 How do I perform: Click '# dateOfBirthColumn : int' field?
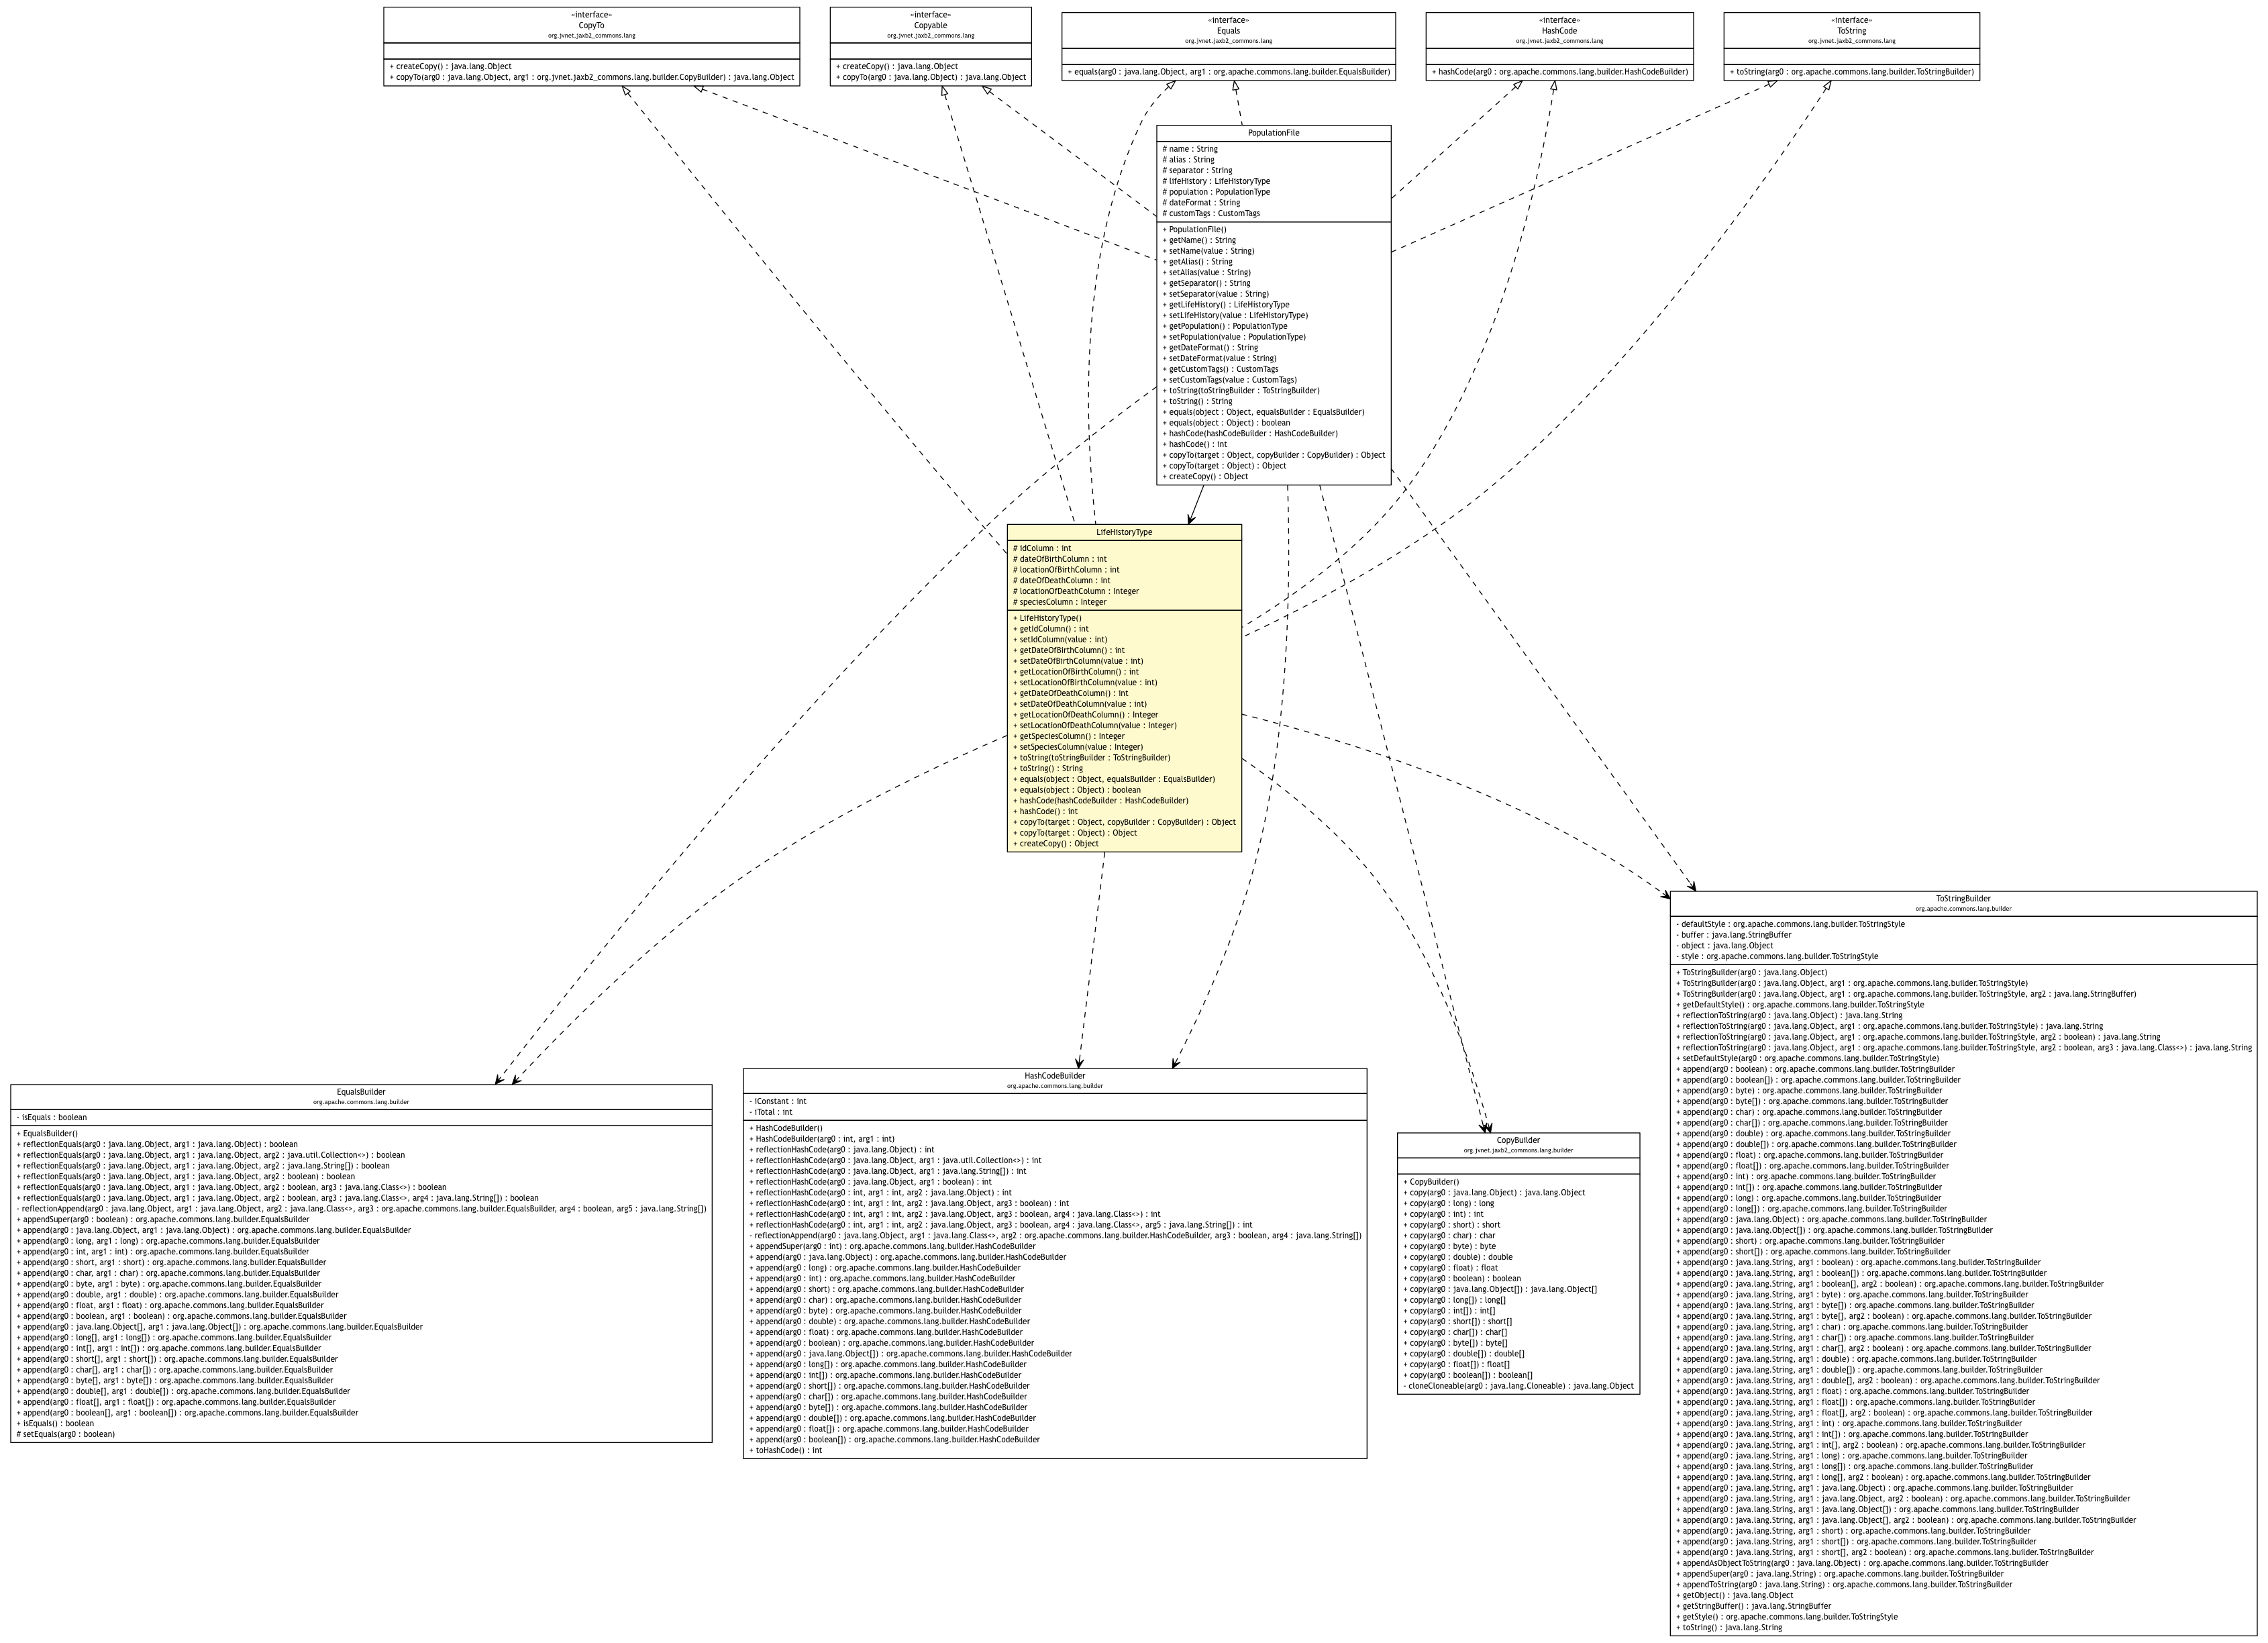click(x=1059, y=559)
